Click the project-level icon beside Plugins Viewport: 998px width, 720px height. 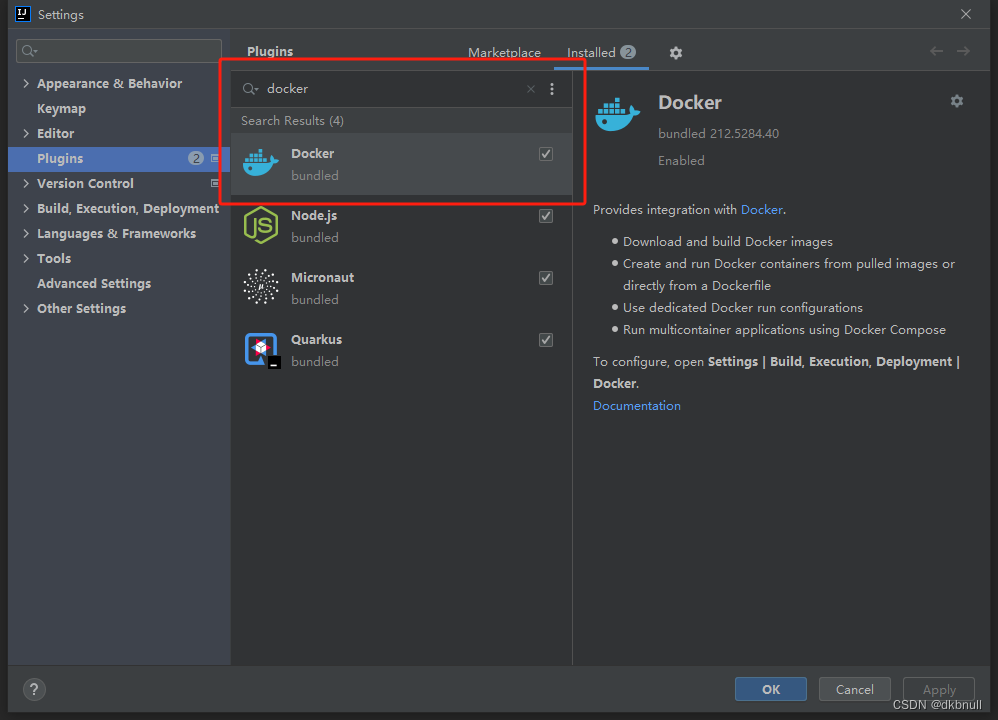coord(214,159)
